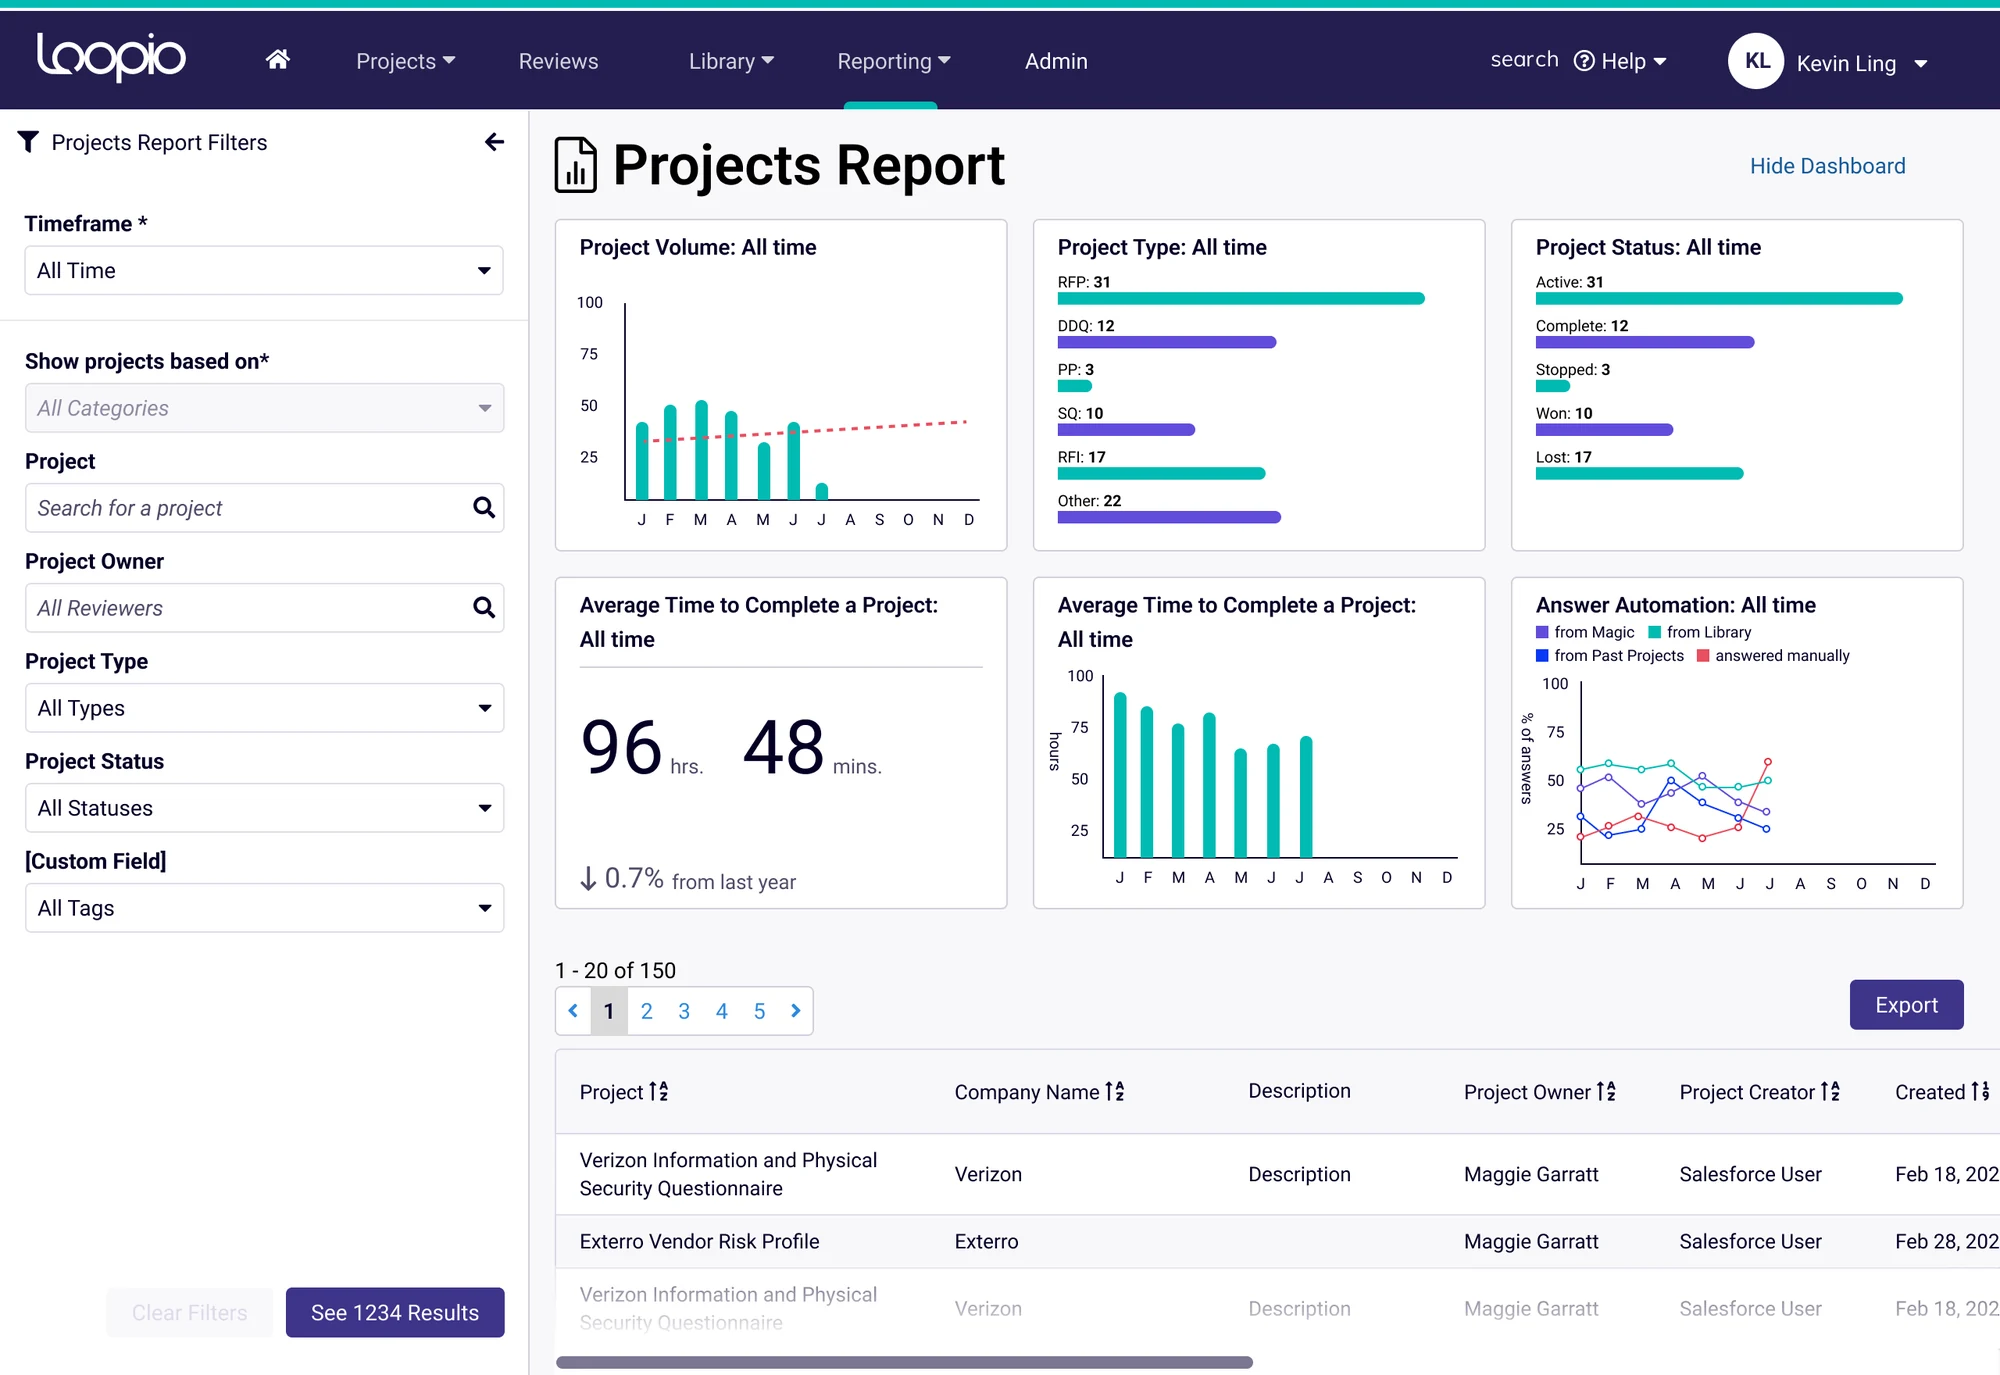Go to the Home icon
The height and width of the screenshot is (1375, 2000).
click(x=278, y=60)
